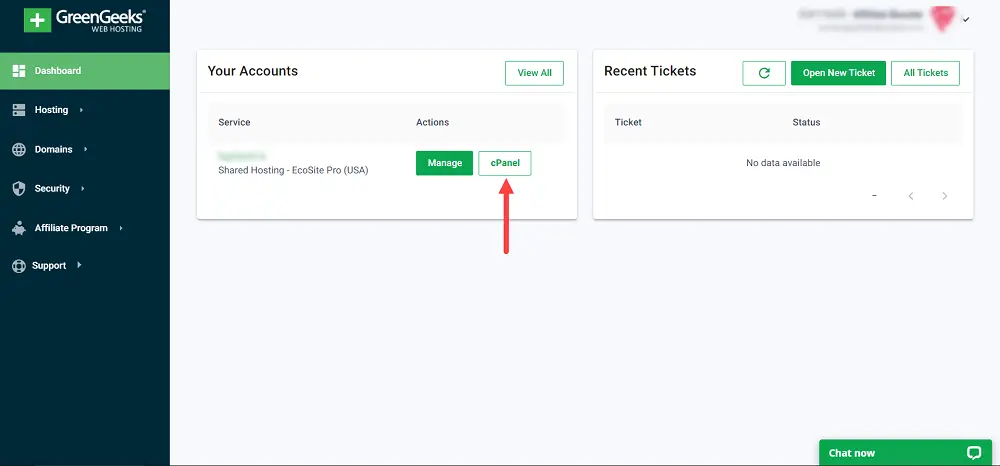Click the Support lifebuoy icon
The image size is (1000, 466).
pos(18,266)
